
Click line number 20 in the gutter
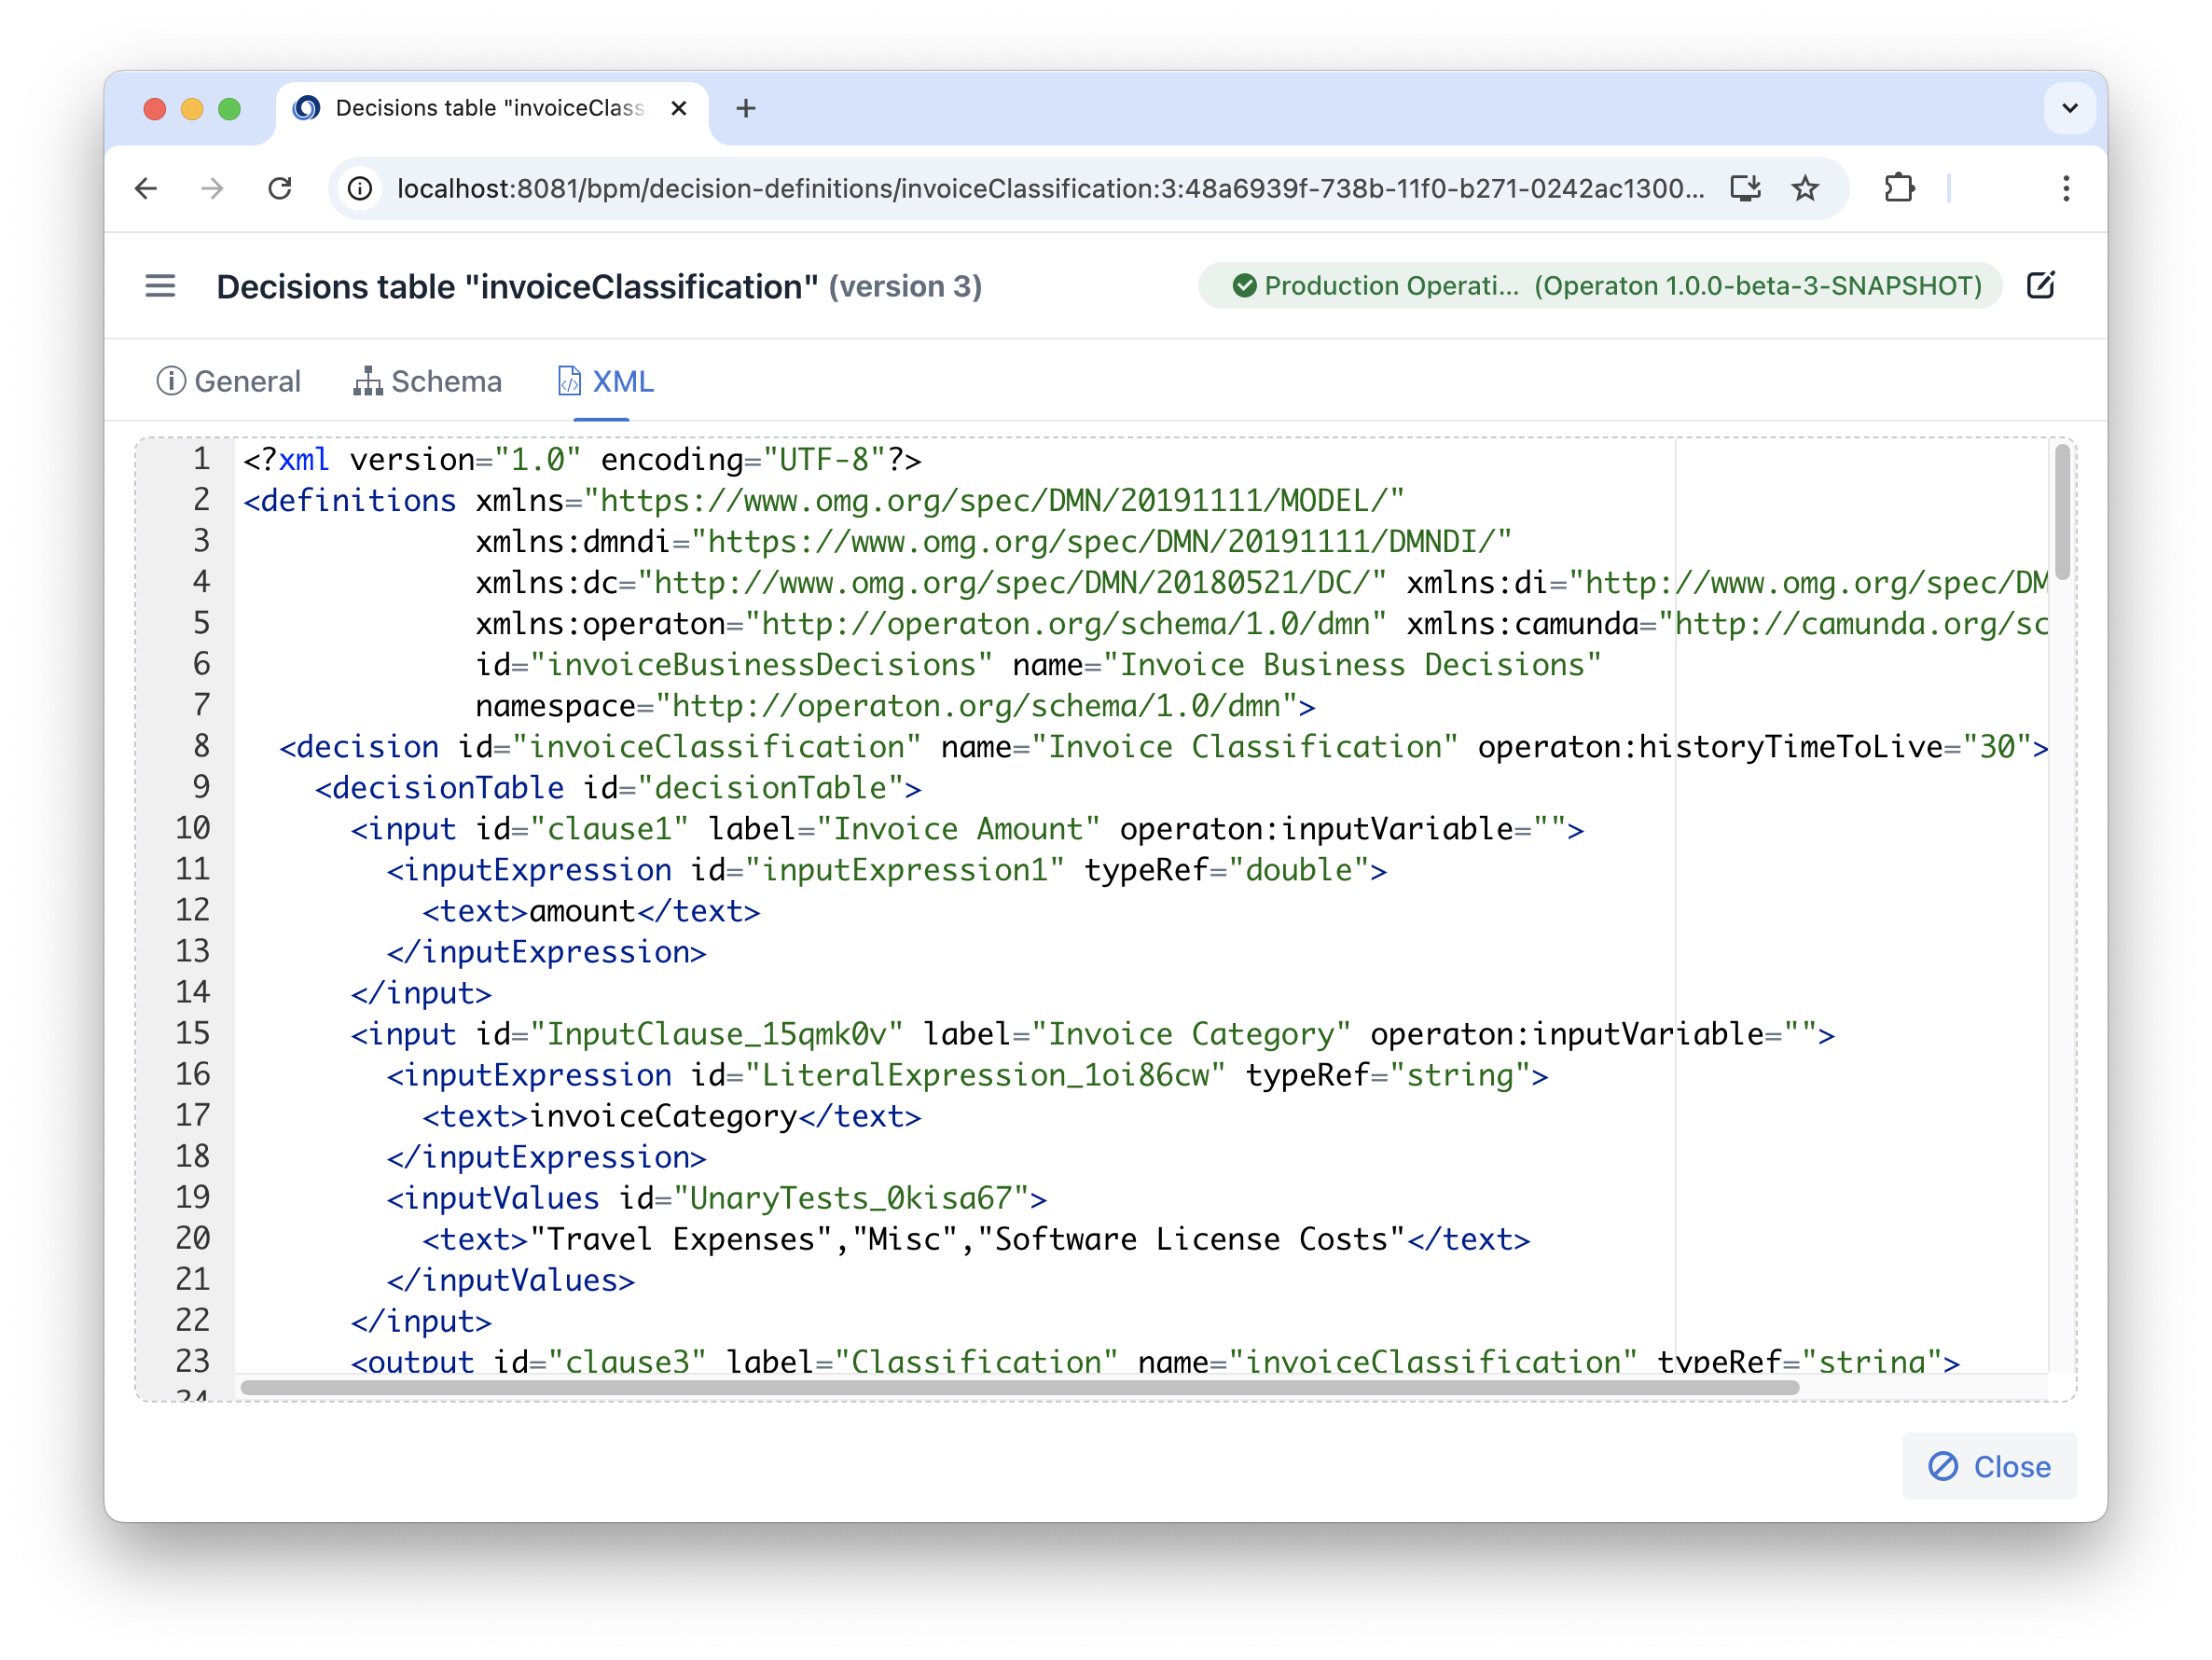[x=192, y=1238]
